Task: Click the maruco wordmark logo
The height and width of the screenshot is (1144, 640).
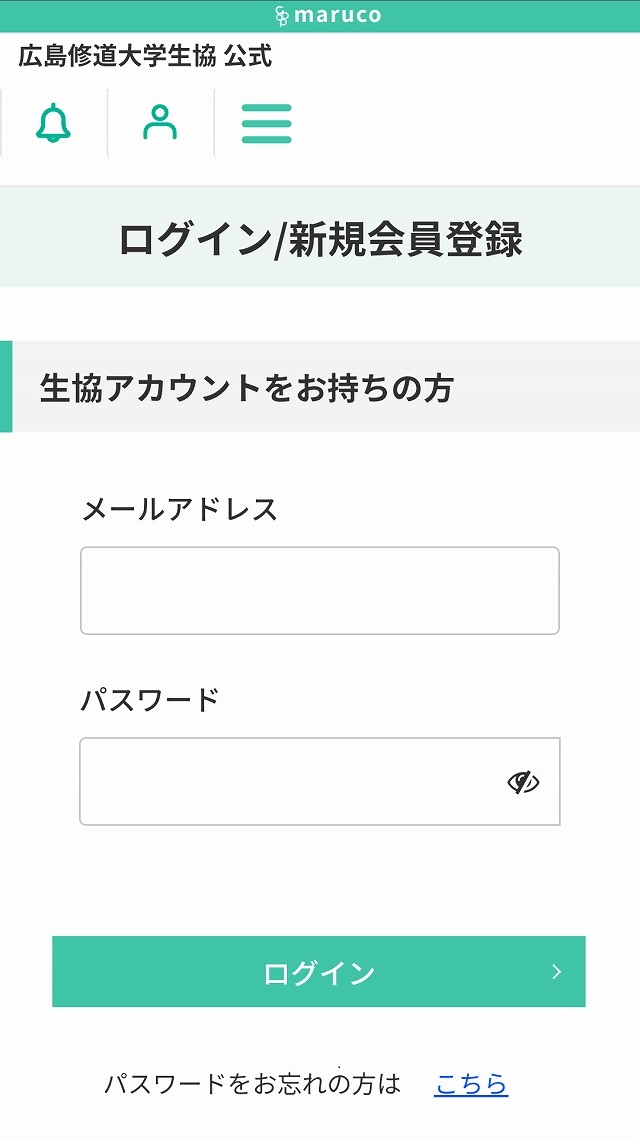Action: pyautogui.click(x=340, y=15)
